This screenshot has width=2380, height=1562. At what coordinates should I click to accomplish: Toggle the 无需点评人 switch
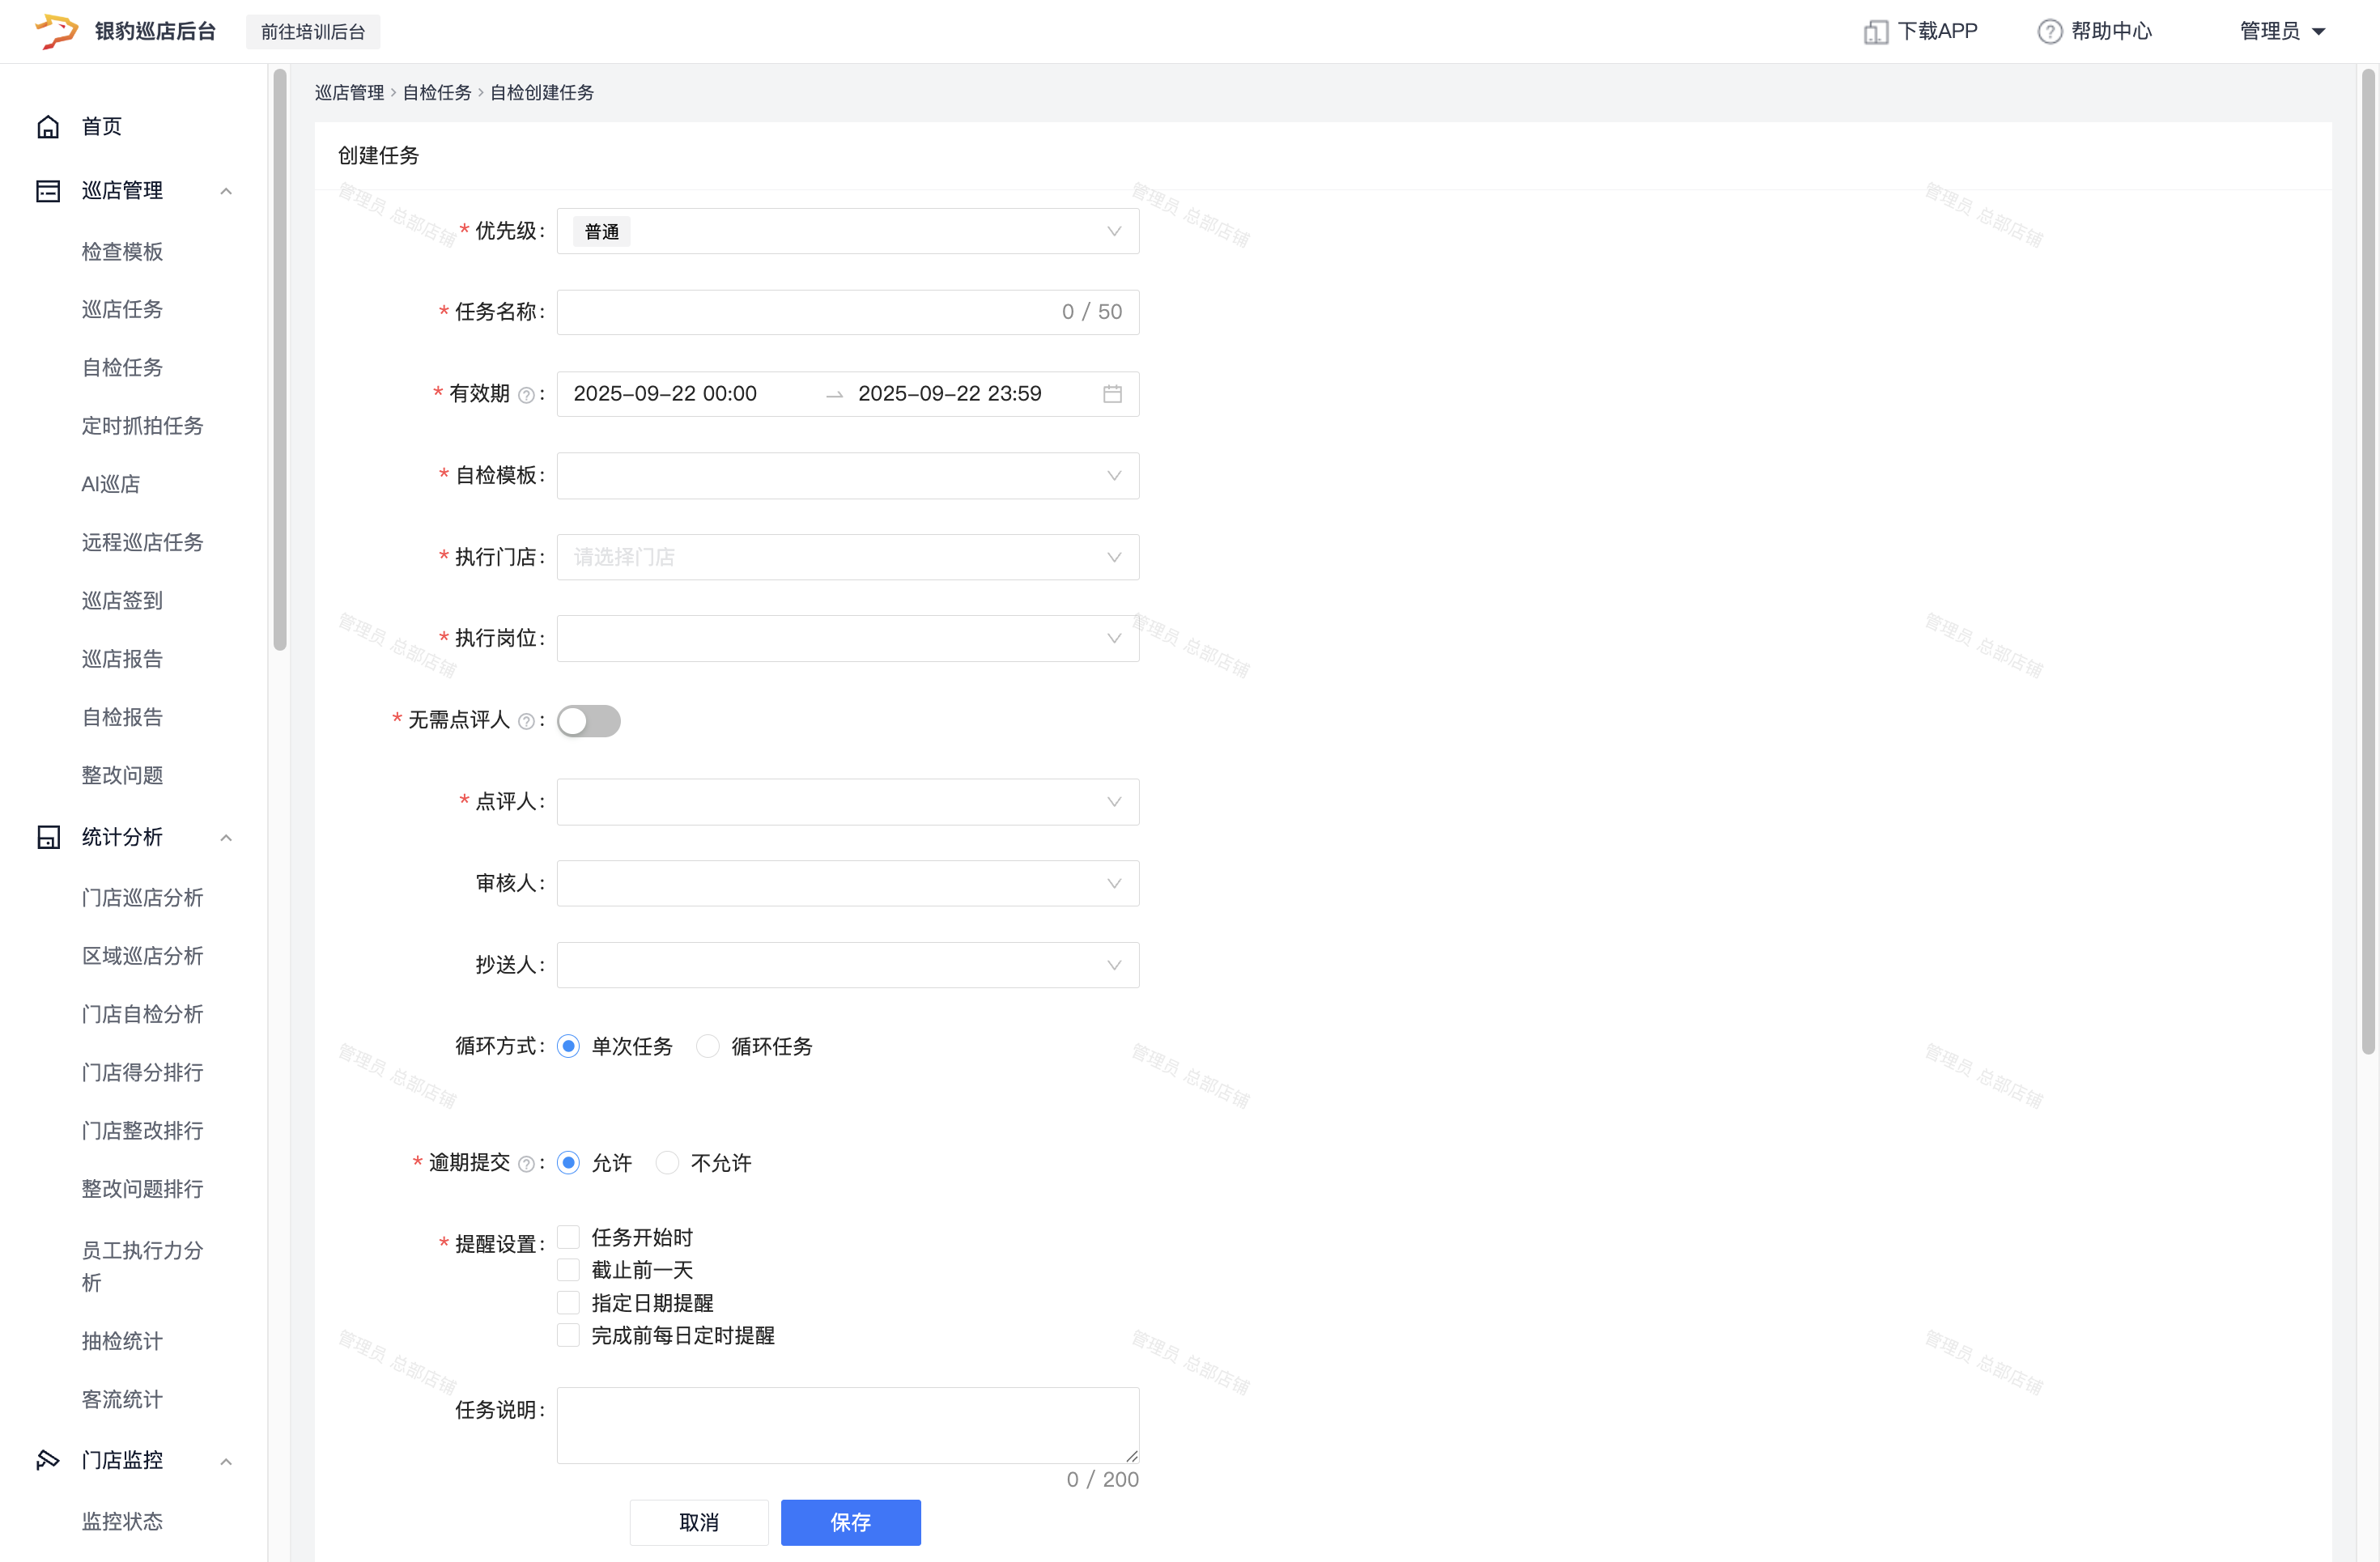point(589,721)
